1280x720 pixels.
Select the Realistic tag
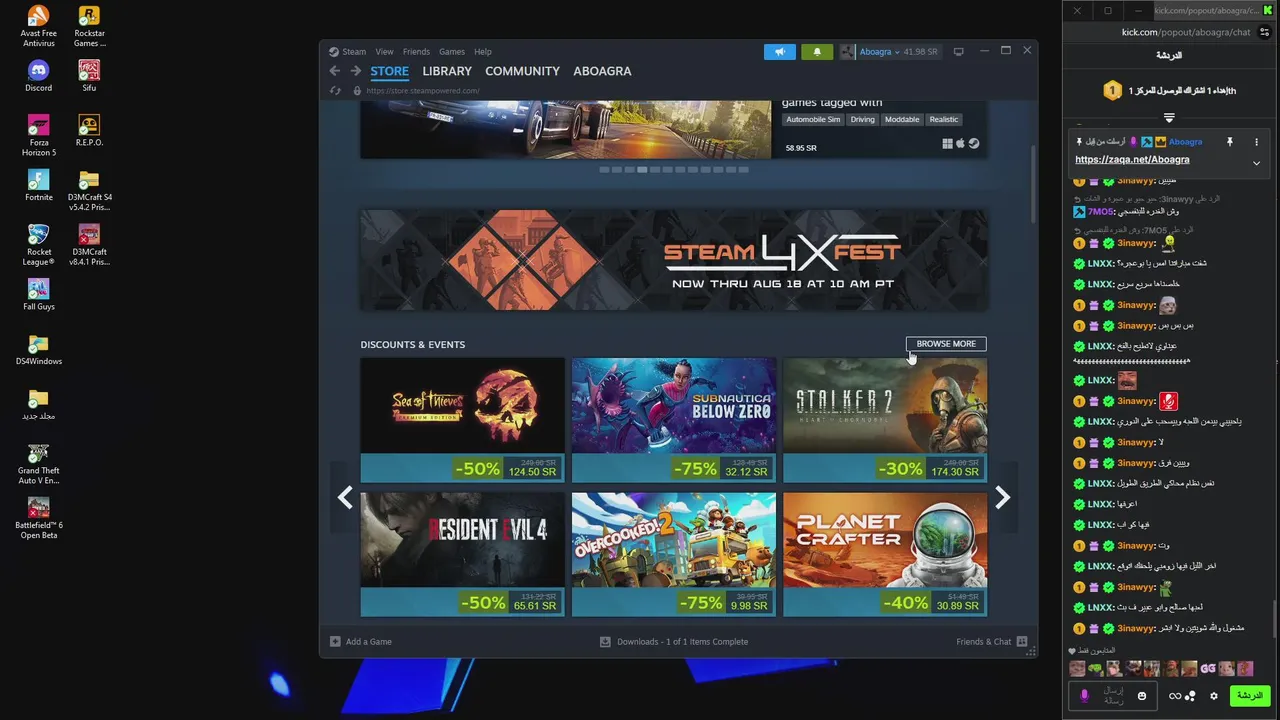pos(943,120)
